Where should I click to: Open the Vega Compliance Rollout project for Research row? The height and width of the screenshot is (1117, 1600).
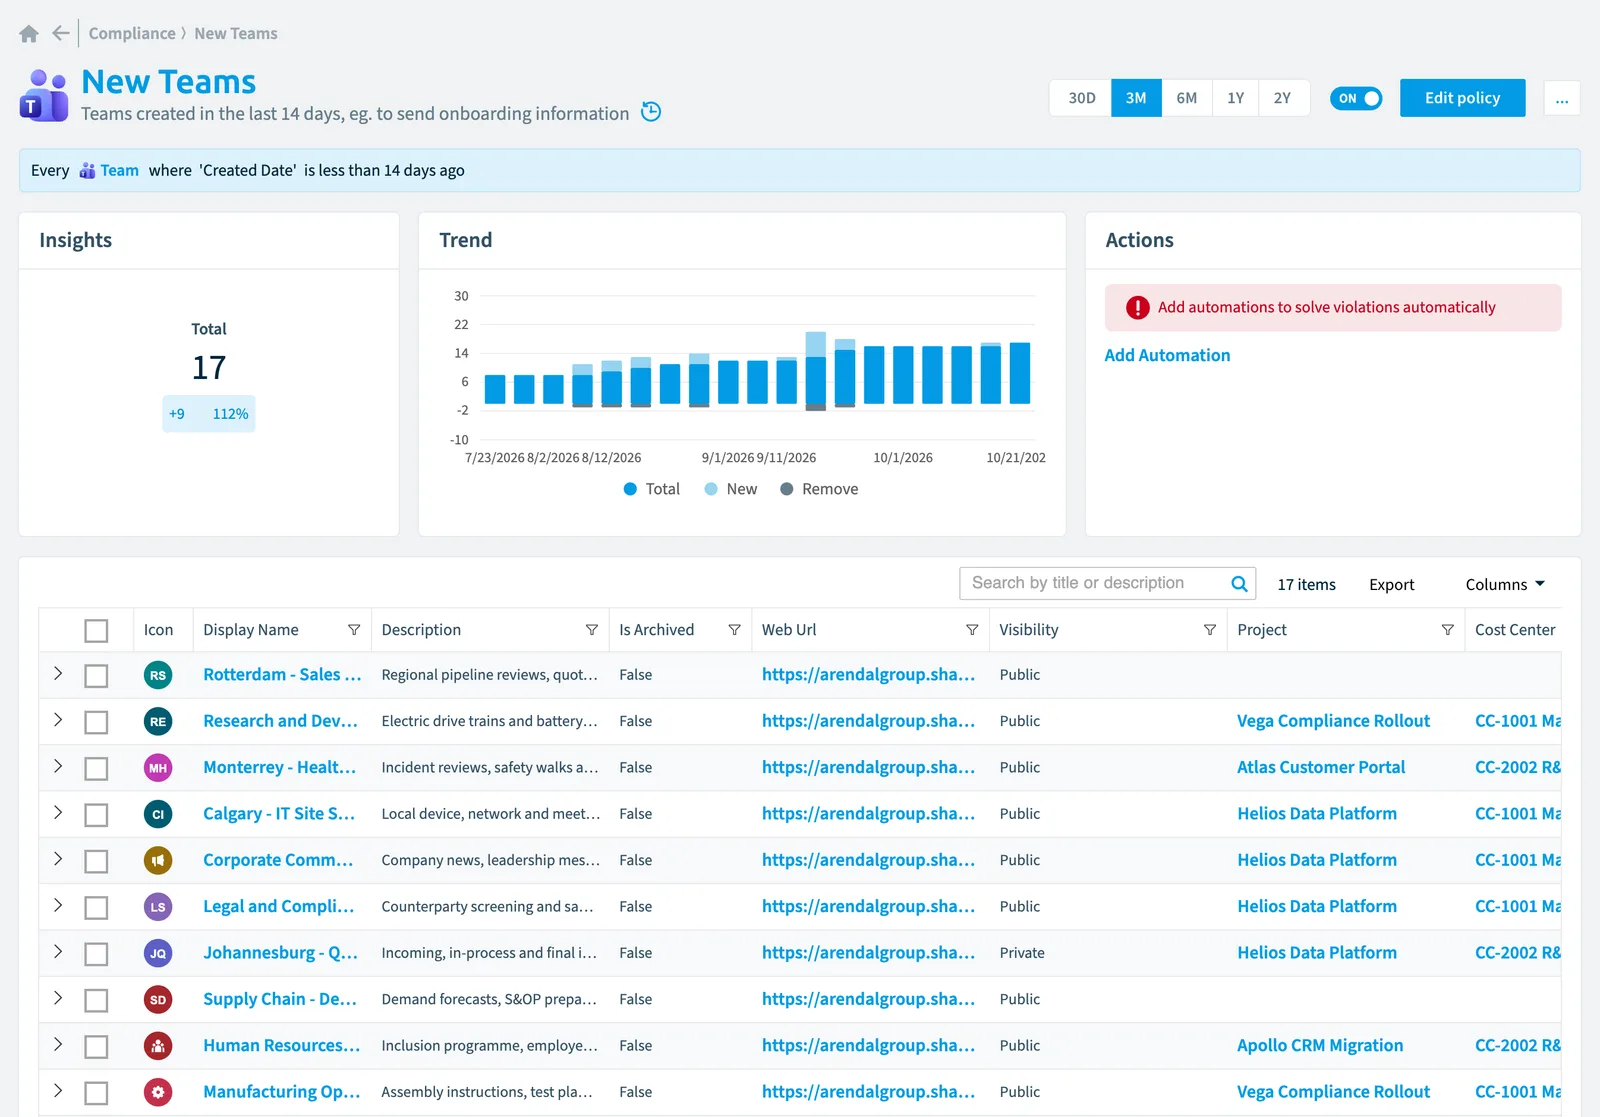click(1333, 722)
